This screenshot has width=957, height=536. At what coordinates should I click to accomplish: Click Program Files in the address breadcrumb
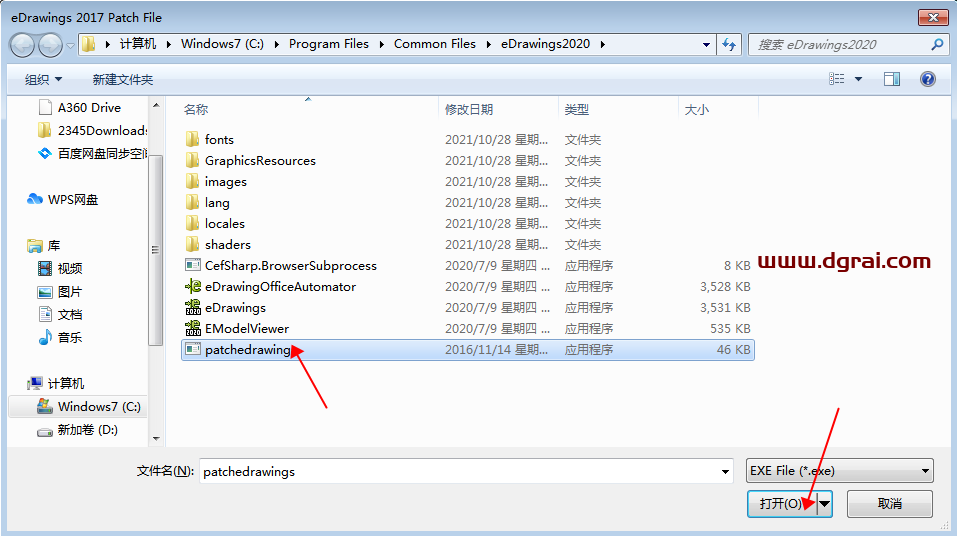click(x=329, y=44)
